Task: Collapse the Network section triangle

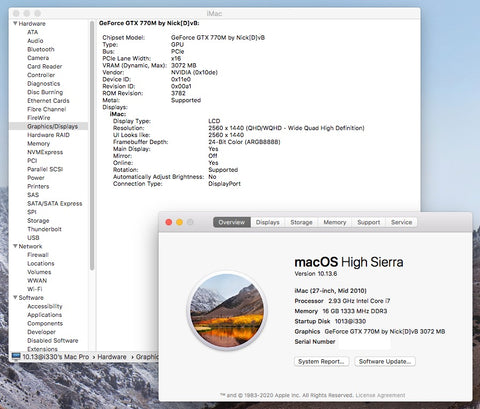Action: 15,246
